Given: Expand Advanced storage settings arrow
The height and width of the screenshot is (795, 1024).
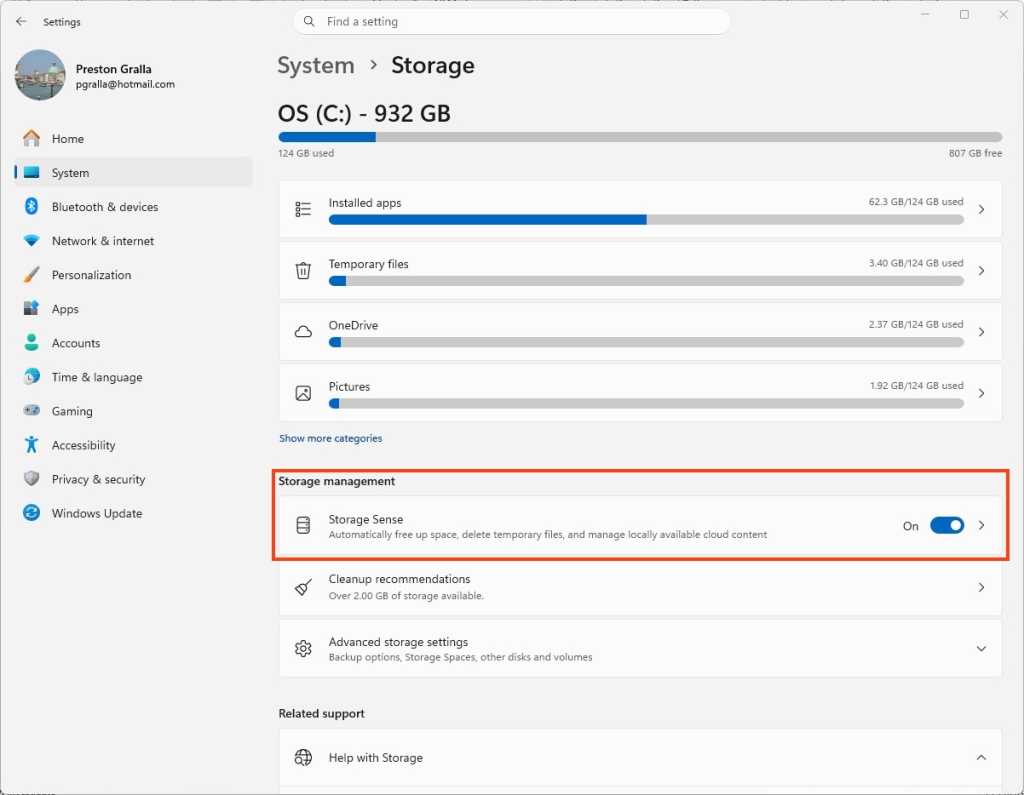Looking at the screenshot, I should (x=981, y=649).
